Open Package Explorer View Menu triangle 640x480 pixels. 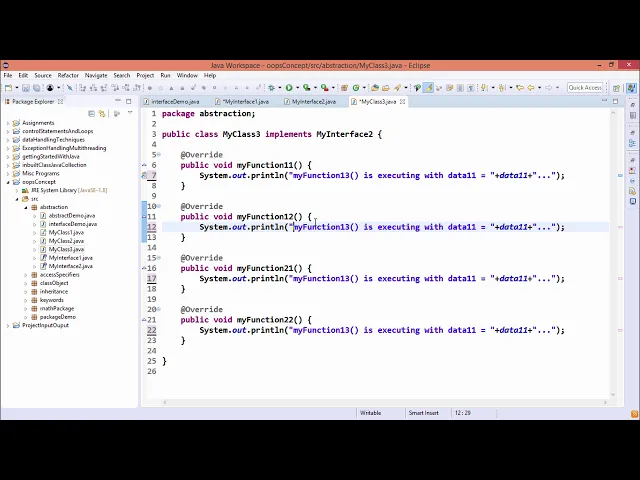pos(130,113)
